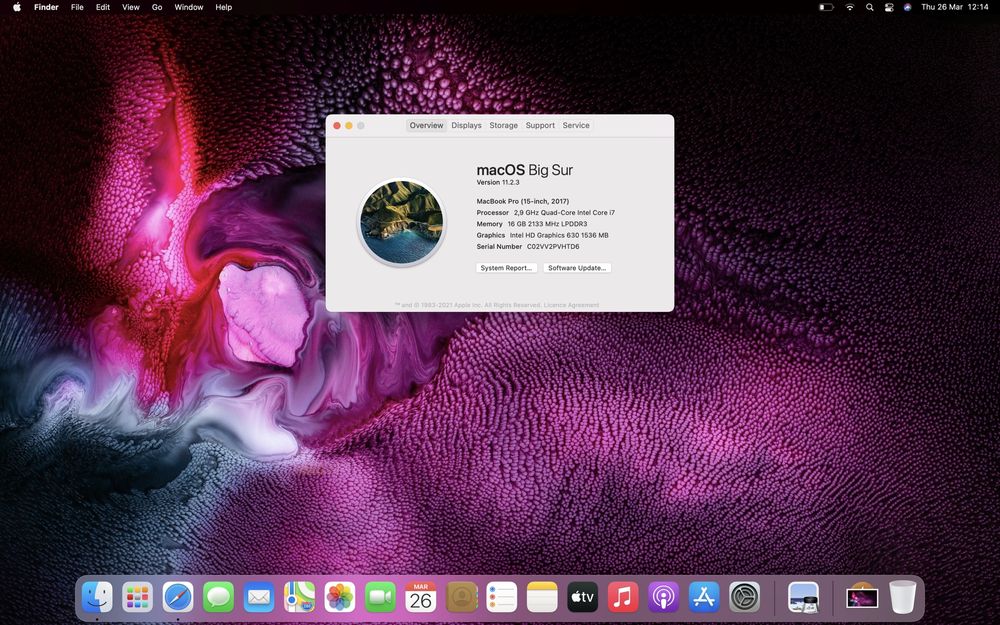Open Music app in the Dock
Screen dimensions: 1000x625
pyautogui.click(x=623, y=598)
